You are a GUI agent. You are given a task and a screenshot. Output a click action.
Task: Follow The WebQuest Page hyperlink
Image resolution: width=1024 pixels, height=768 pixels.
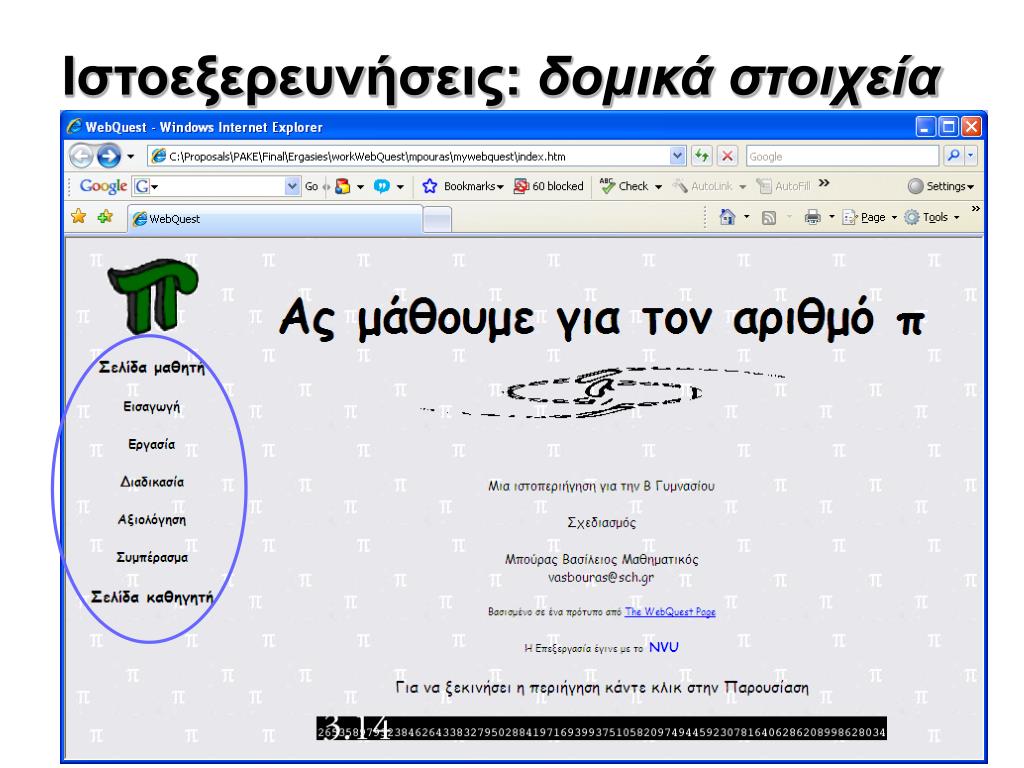pyautogui.click(x=670, y=612)
